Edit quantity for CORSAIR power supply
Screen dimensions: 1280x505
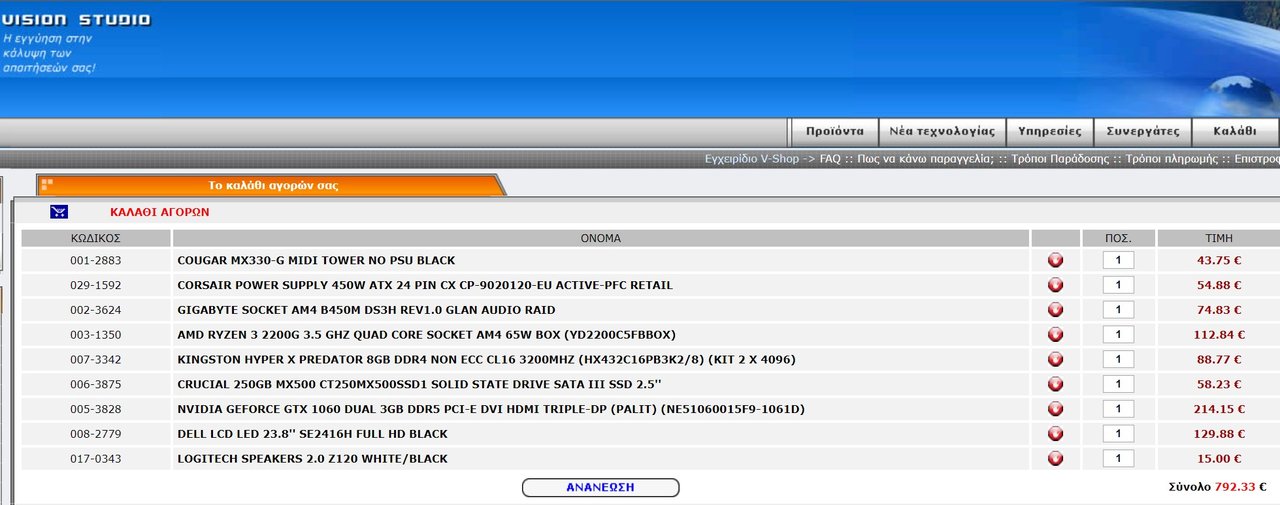(1118, 285)
